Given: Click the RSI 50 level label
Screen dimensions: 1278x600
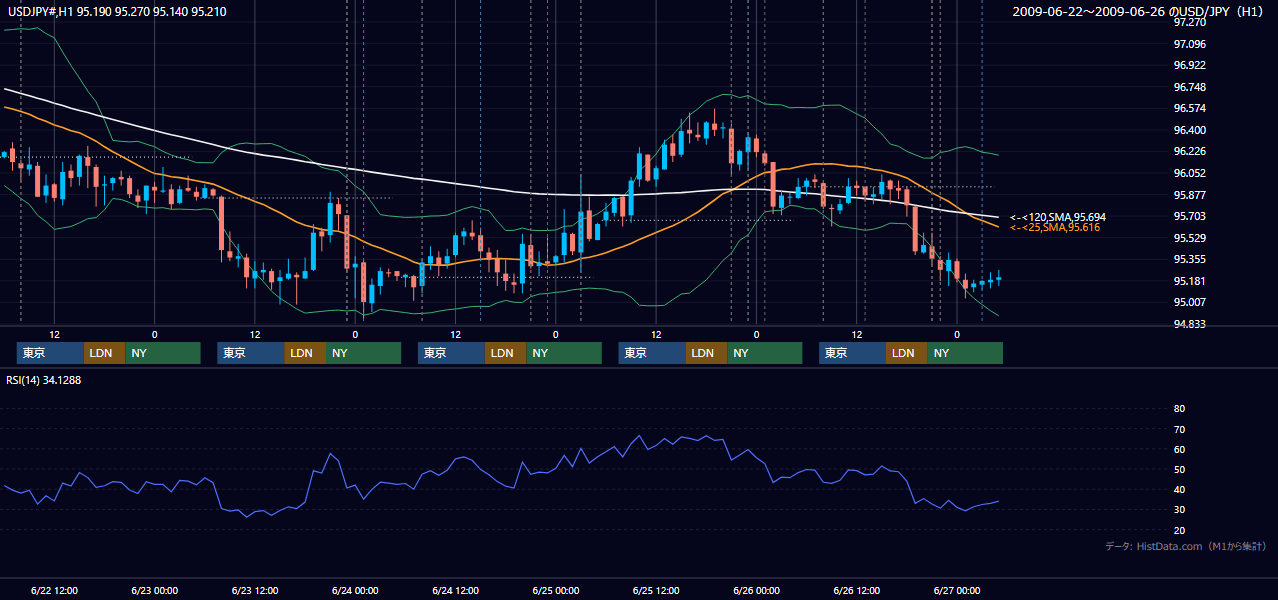Looking at the screenshot, I should [x=1179, y=470].
